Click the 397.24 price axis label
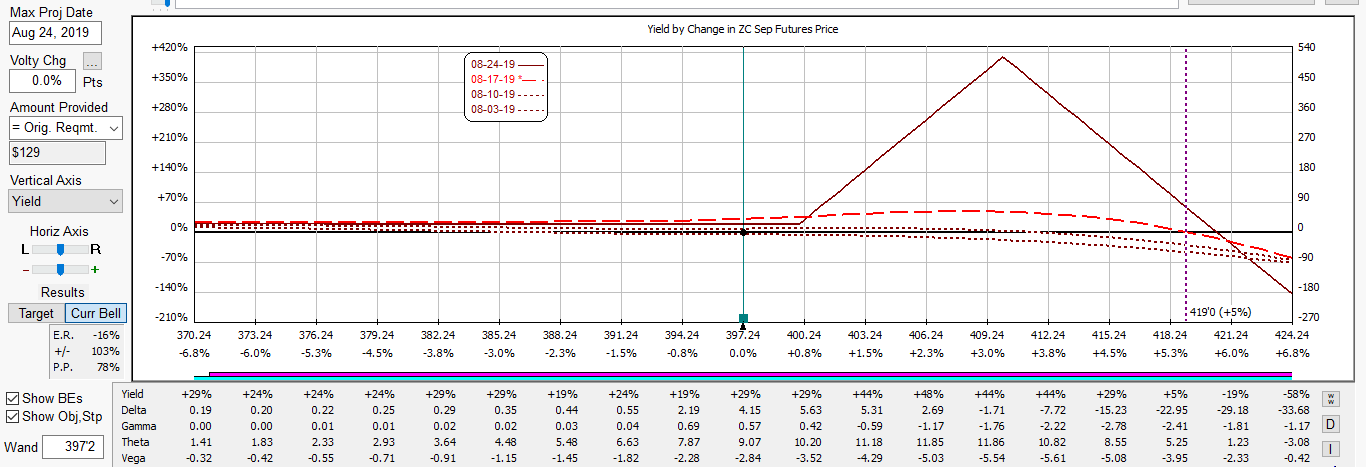The image size is (1366, 467). [x=743, y=336]
